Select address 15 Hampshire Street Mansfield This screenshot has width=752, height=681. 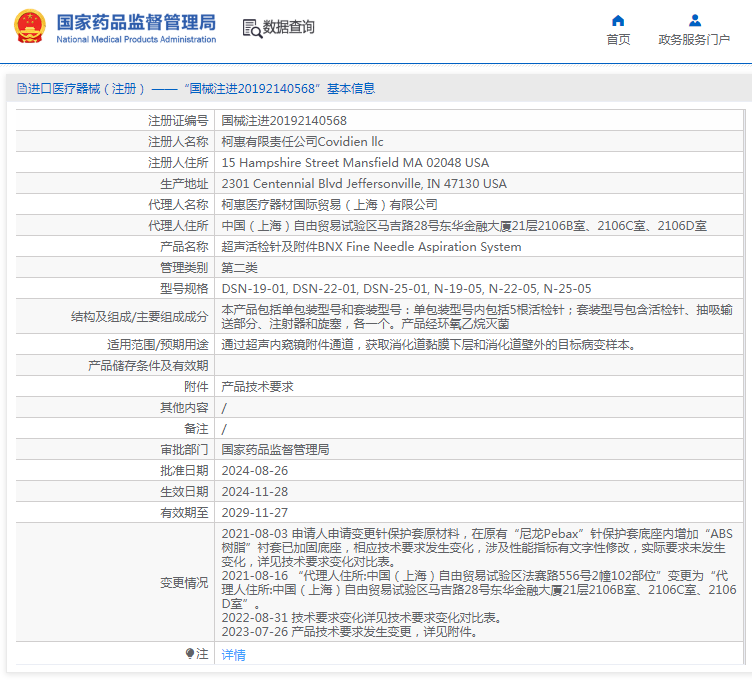(x=355, y=163)
